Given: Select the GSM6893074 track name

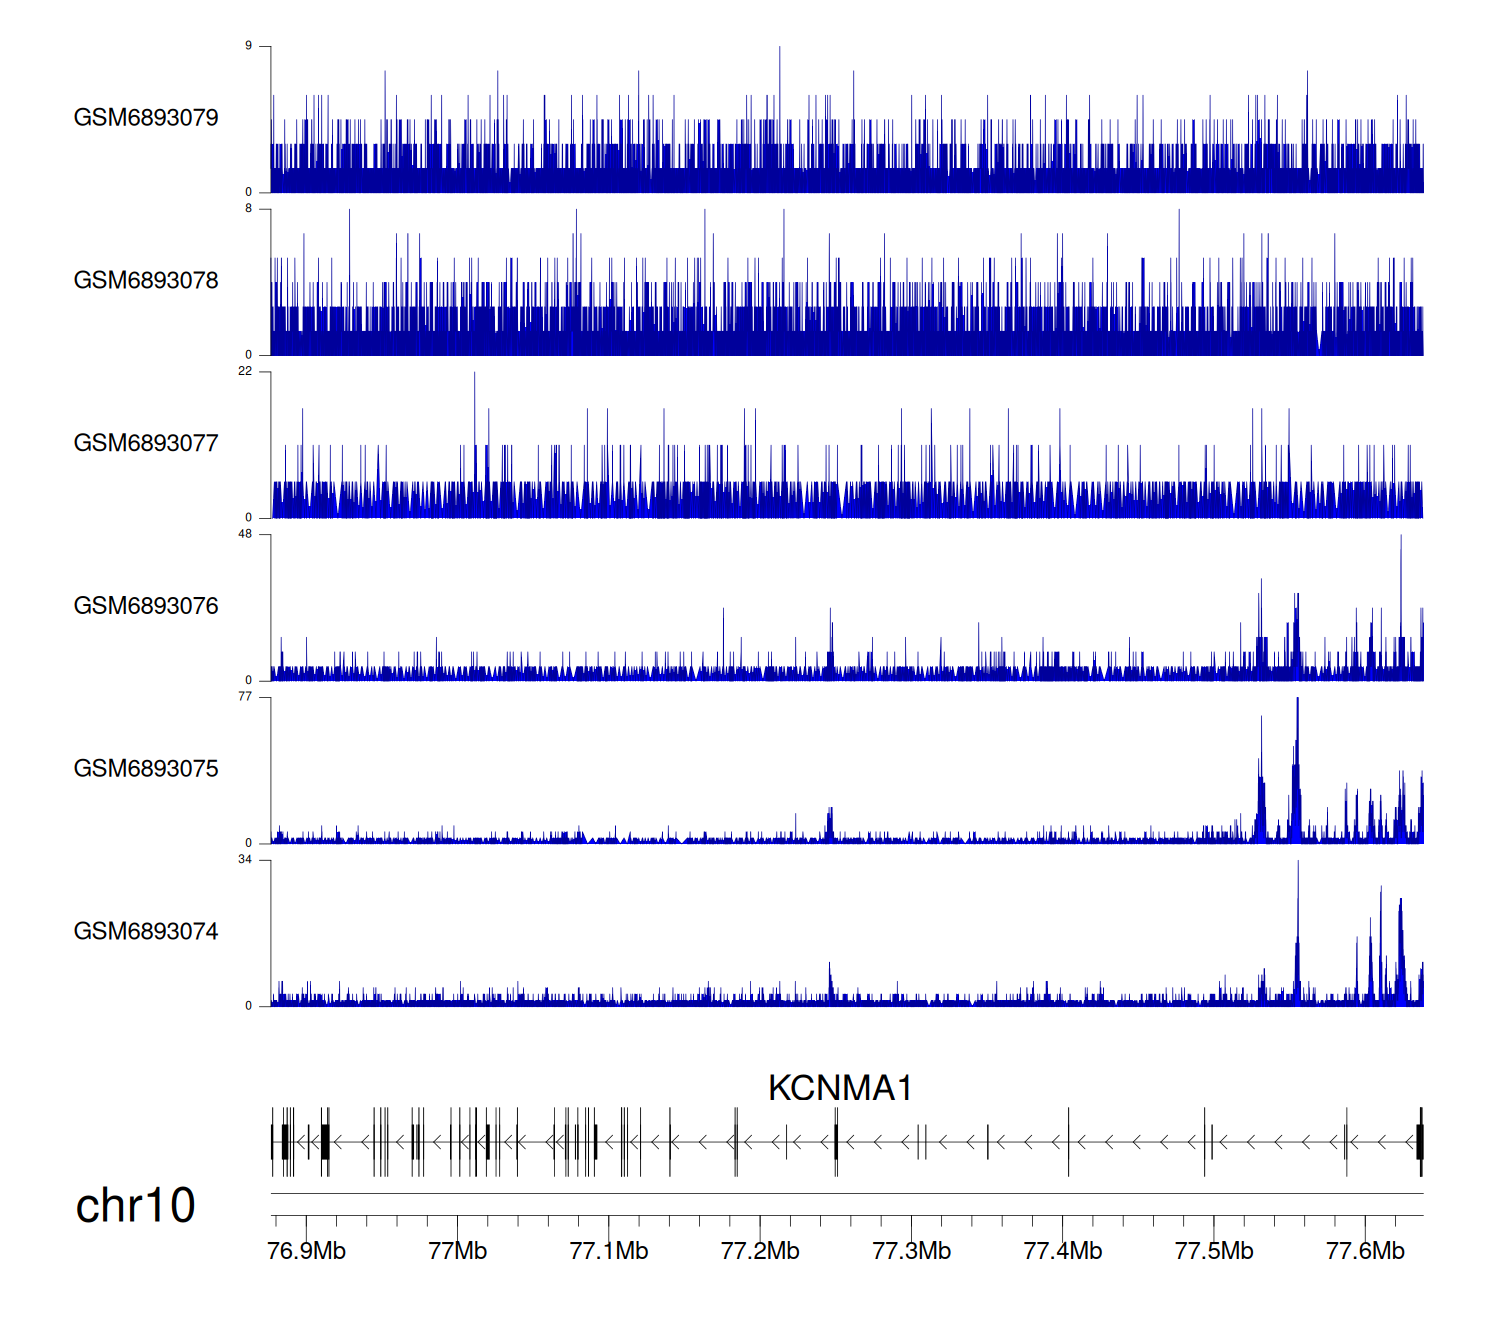Looking at the screenshot, I should [146, 932].
